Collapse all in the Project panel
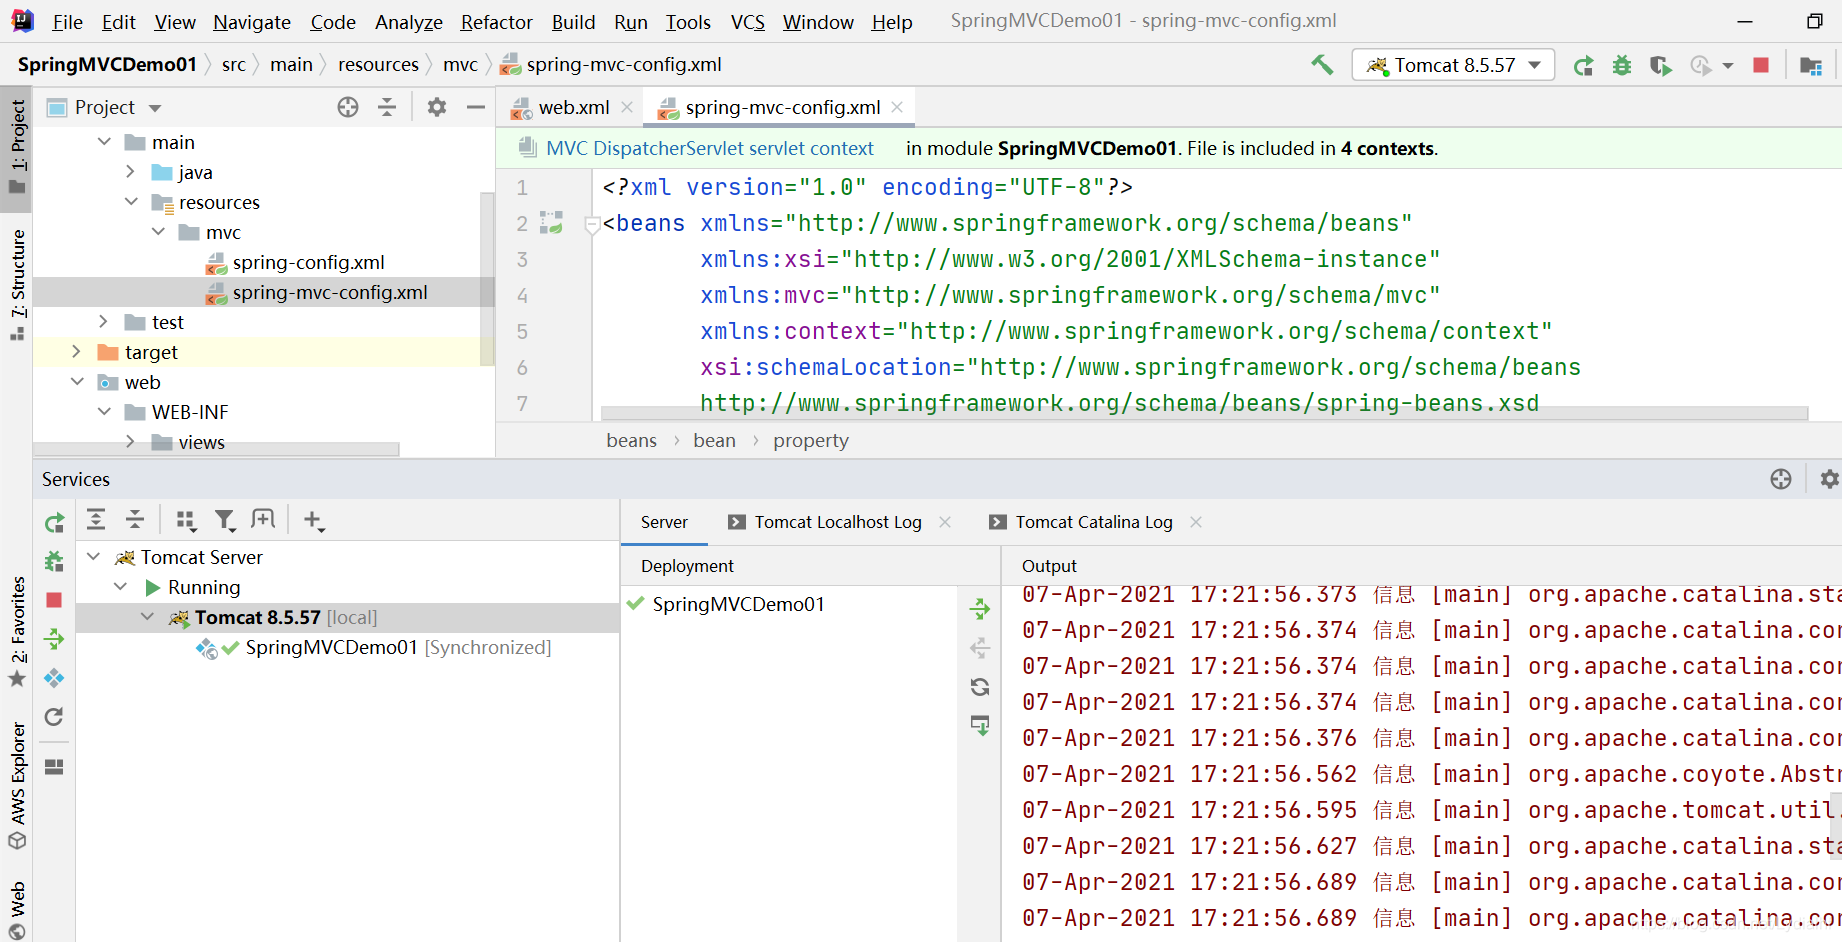The width and height of the screenshot is (1842, 942). 387,107
